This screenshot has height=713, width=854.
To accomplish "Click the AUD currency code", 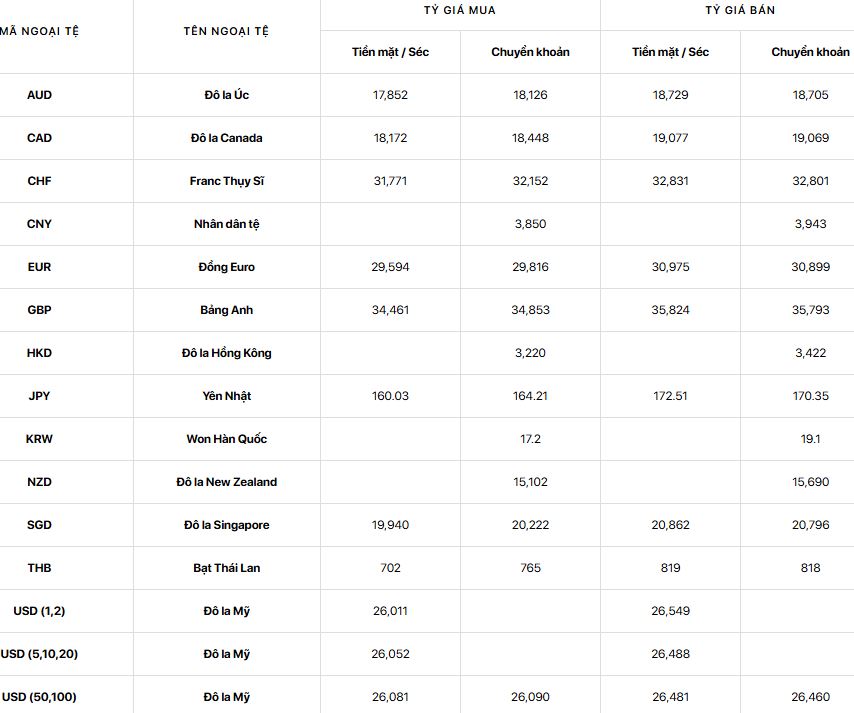I will tap(39, 95).
